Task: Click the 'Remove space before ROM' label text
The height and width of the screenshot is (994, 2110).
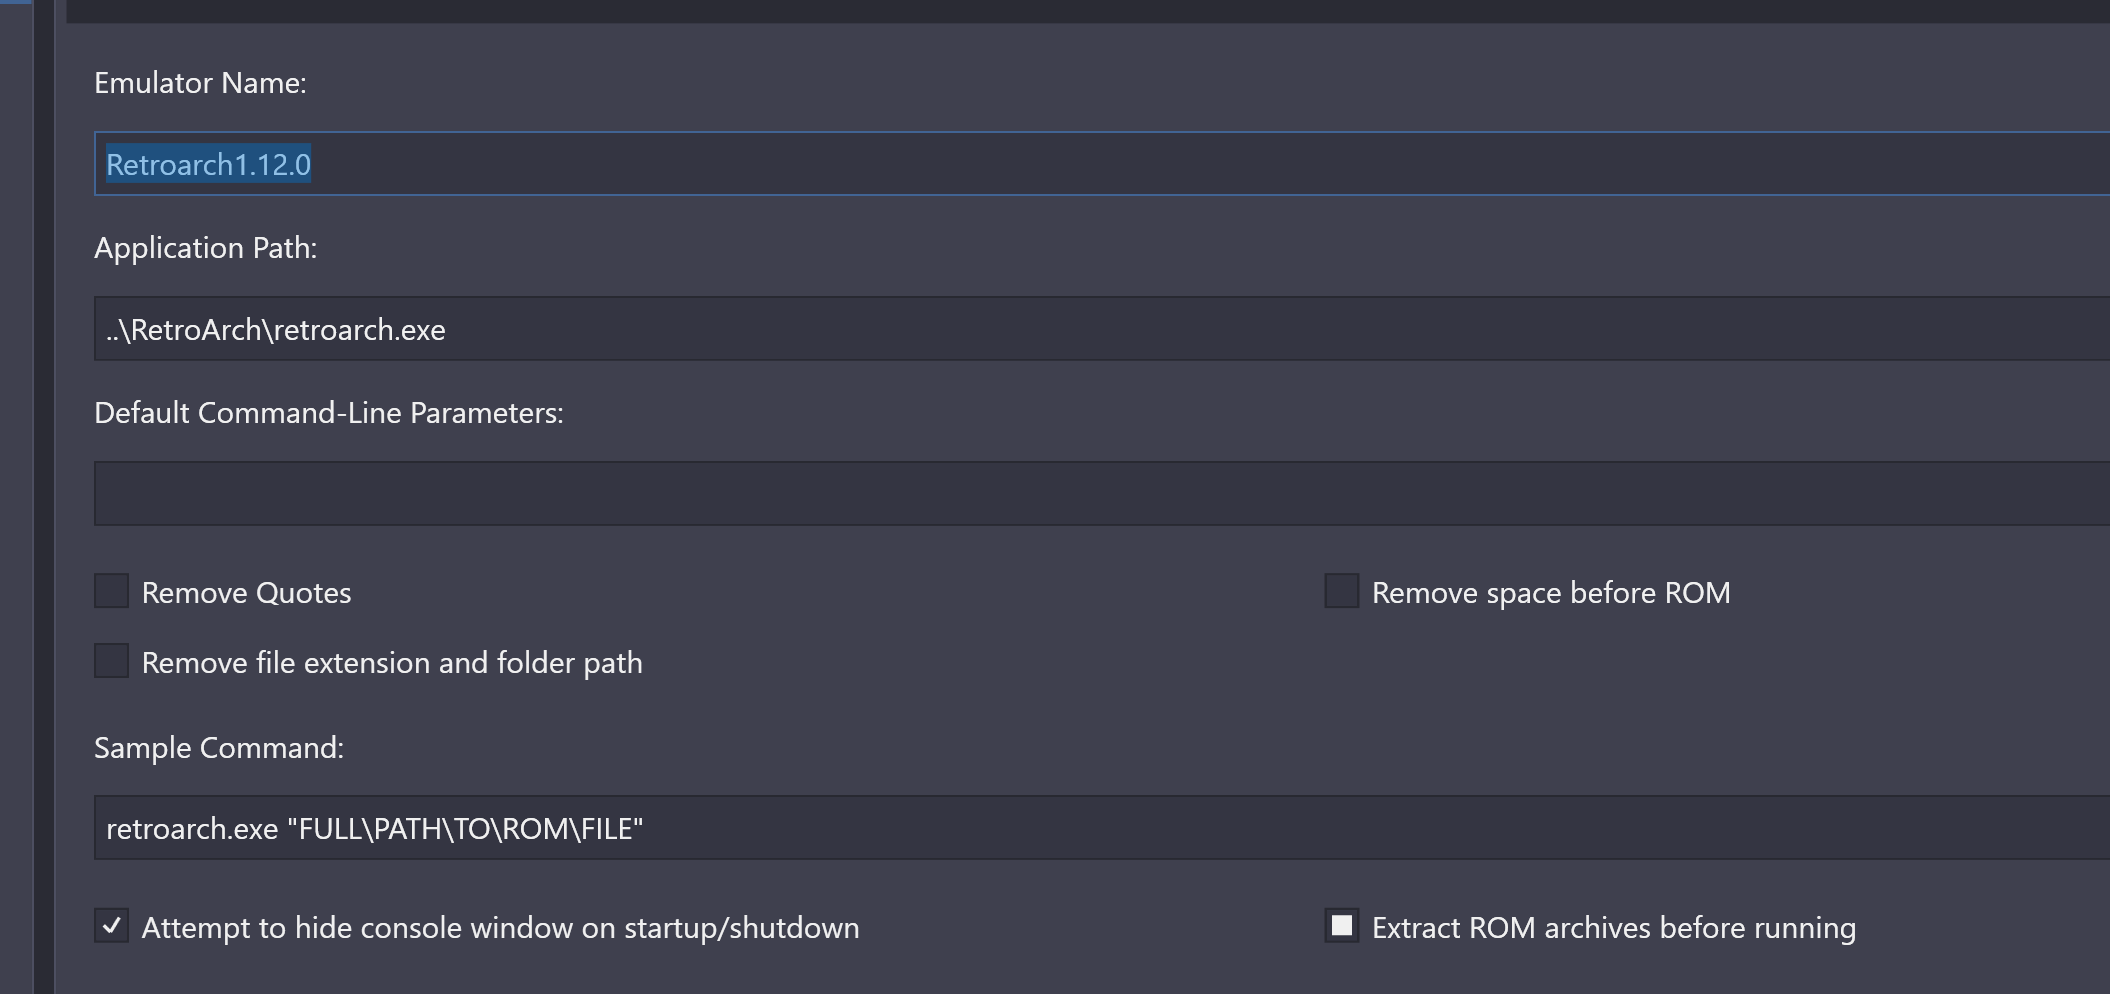Action: pos(1550,593)
